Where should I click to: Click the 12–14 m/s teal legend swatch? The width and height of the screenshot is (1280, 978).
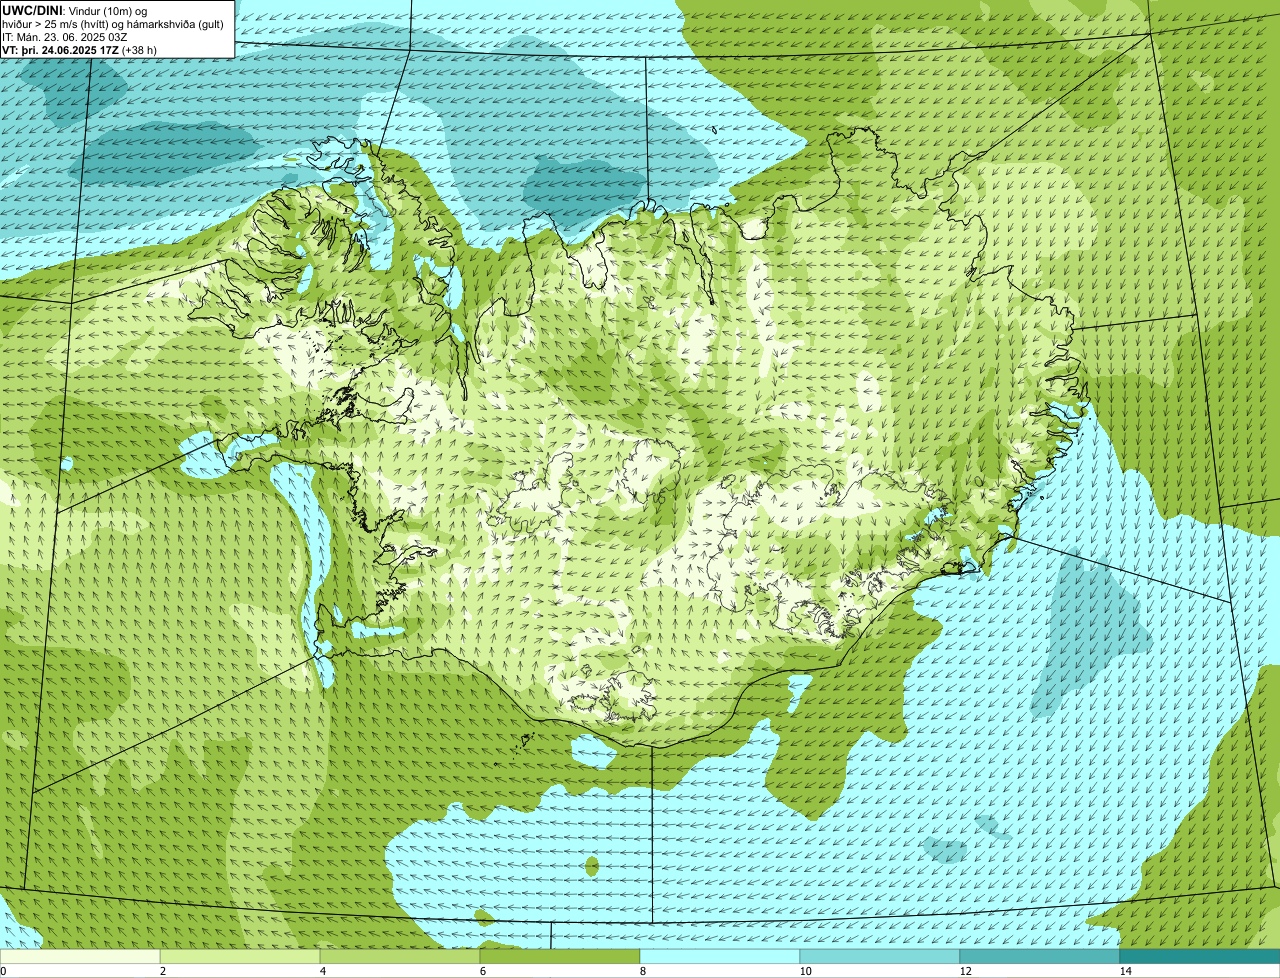(x=1040, y=956)
